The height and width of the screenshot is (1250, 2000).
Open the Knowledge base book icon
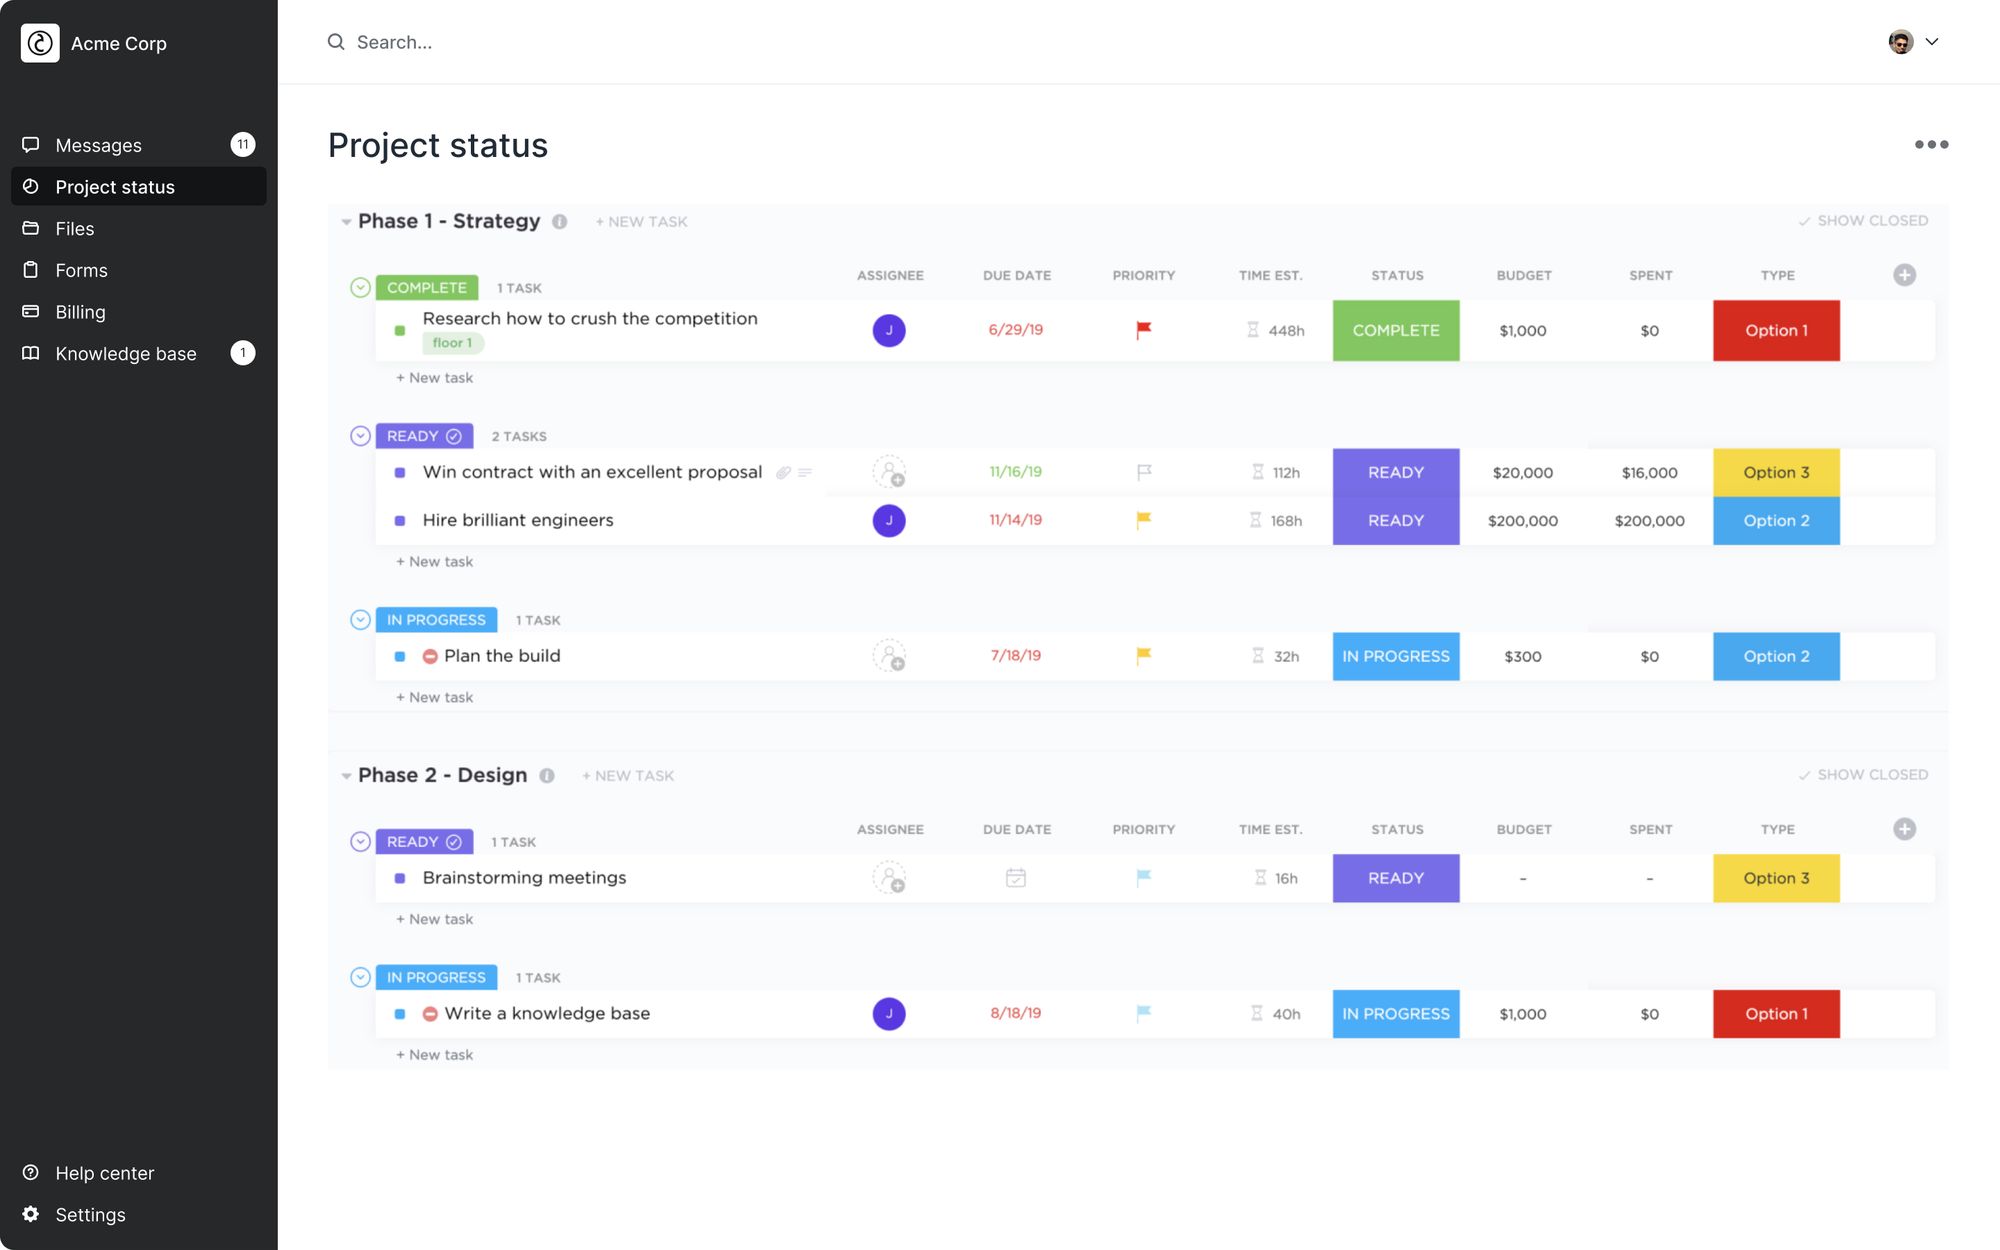(x=30, y=353)
